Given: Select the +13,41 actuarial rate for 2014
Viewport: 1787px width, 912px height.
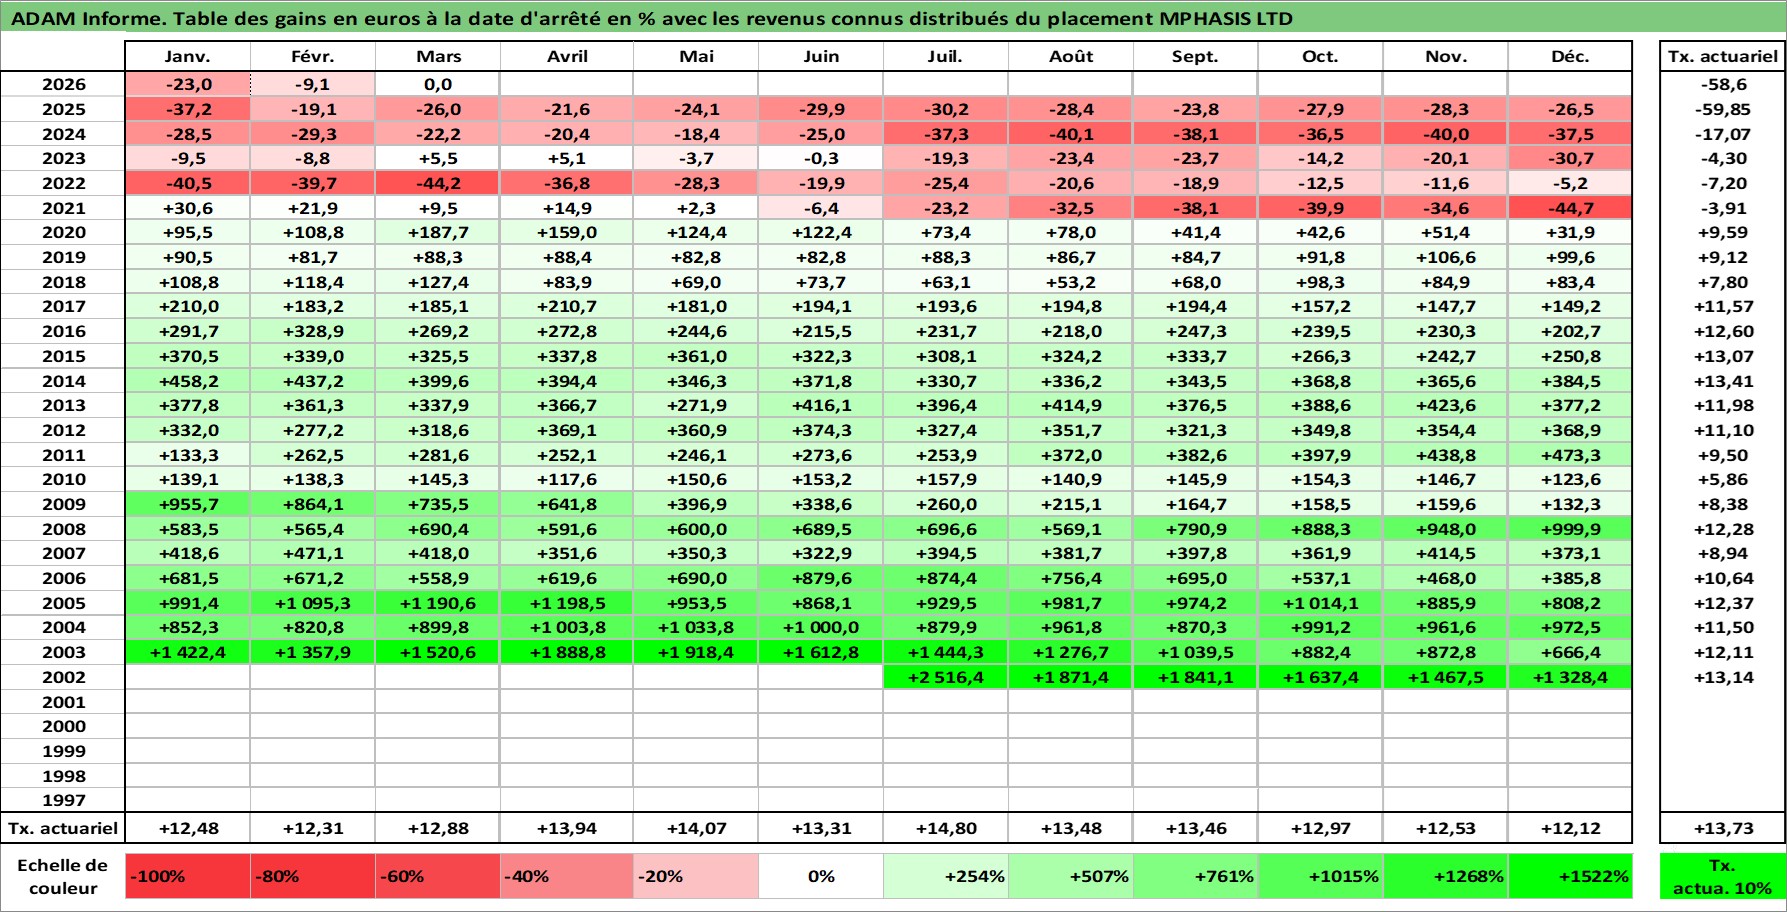Looking at the screenshot, I should click(x=1723, y=381).
